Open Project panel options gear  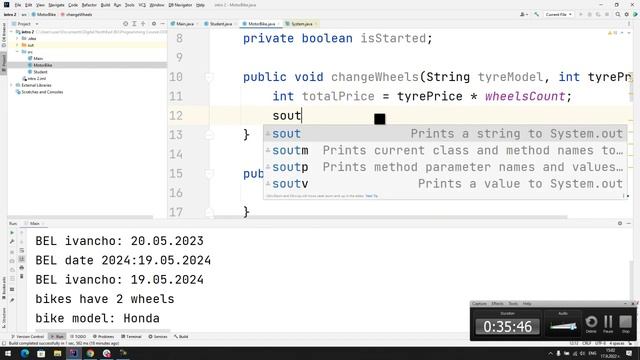[154, 24]
